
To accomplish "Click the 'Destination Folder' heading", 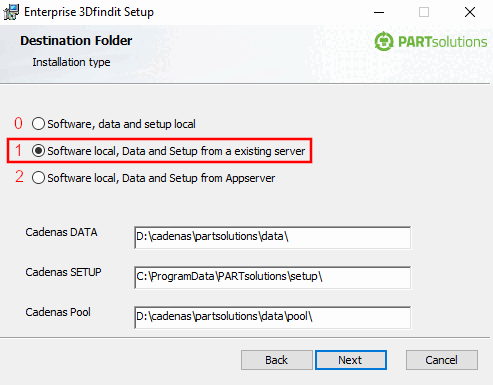I will (76, 41).
